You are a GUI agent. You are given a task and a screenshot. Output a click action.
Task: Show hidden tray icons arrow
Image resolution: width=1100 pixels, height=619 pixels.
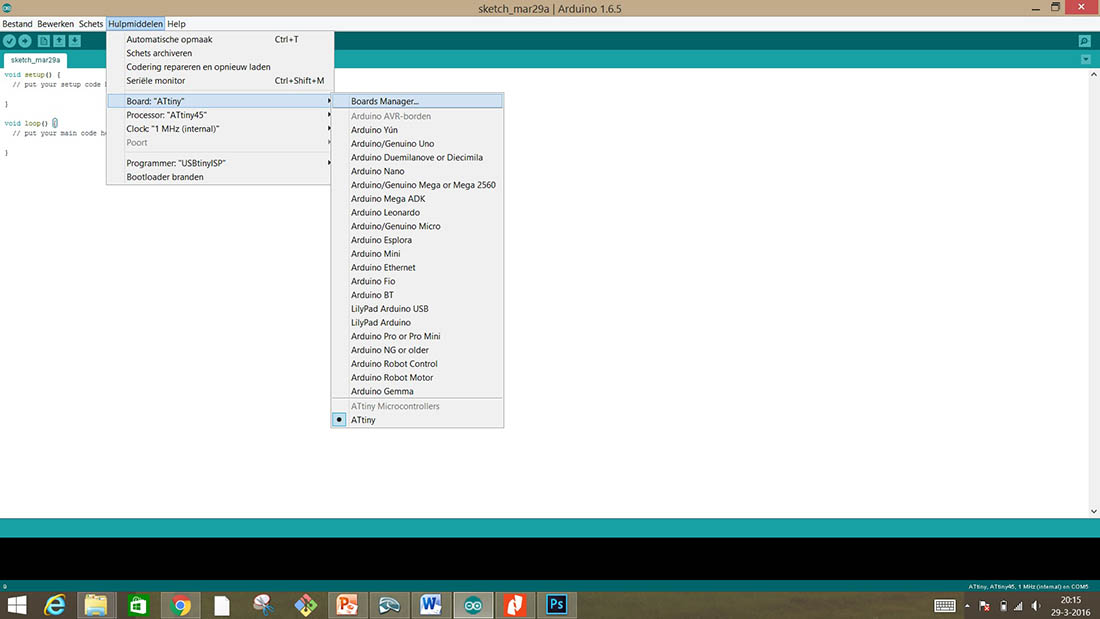(x=967, y=606)
